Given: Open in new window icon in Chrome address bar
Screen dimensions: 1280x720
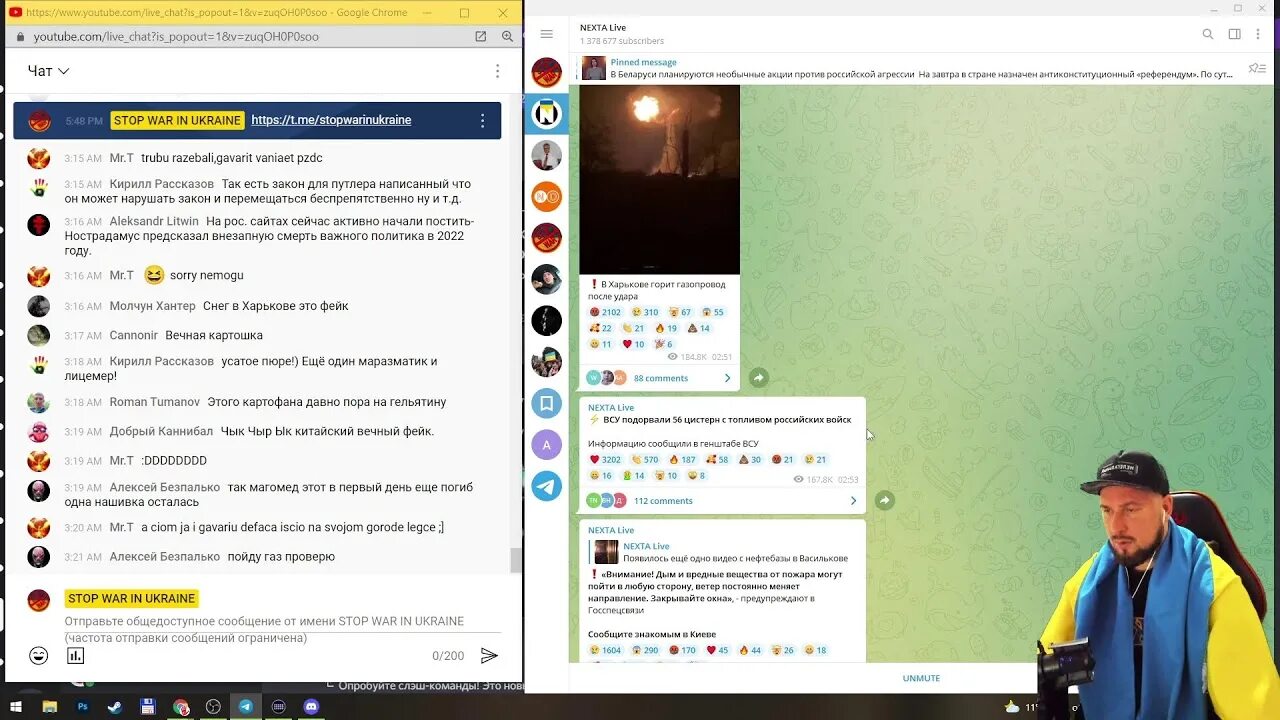Looking at the screenshot, I should point(480,36).
